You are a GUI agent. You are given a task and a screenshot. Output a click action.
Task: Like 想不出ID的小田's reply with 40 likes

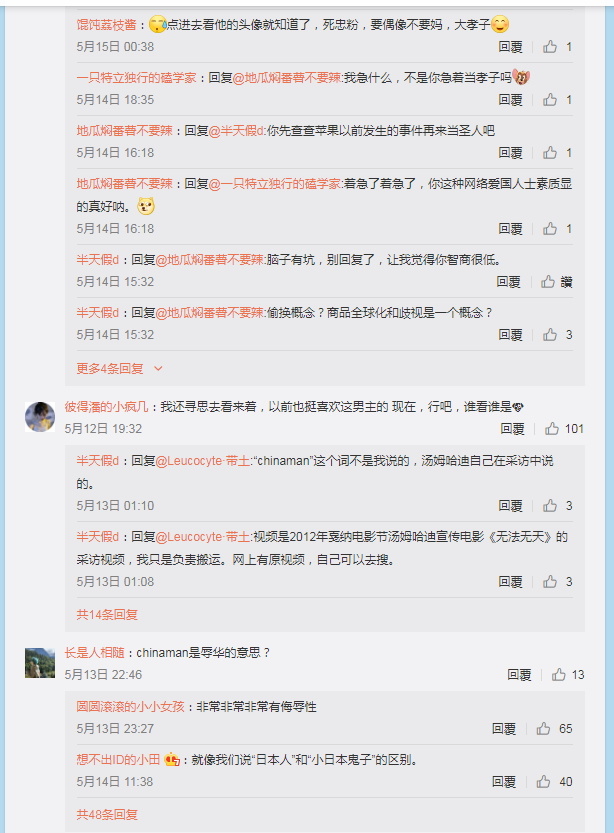pyautogui.click(x=543, y=782)
